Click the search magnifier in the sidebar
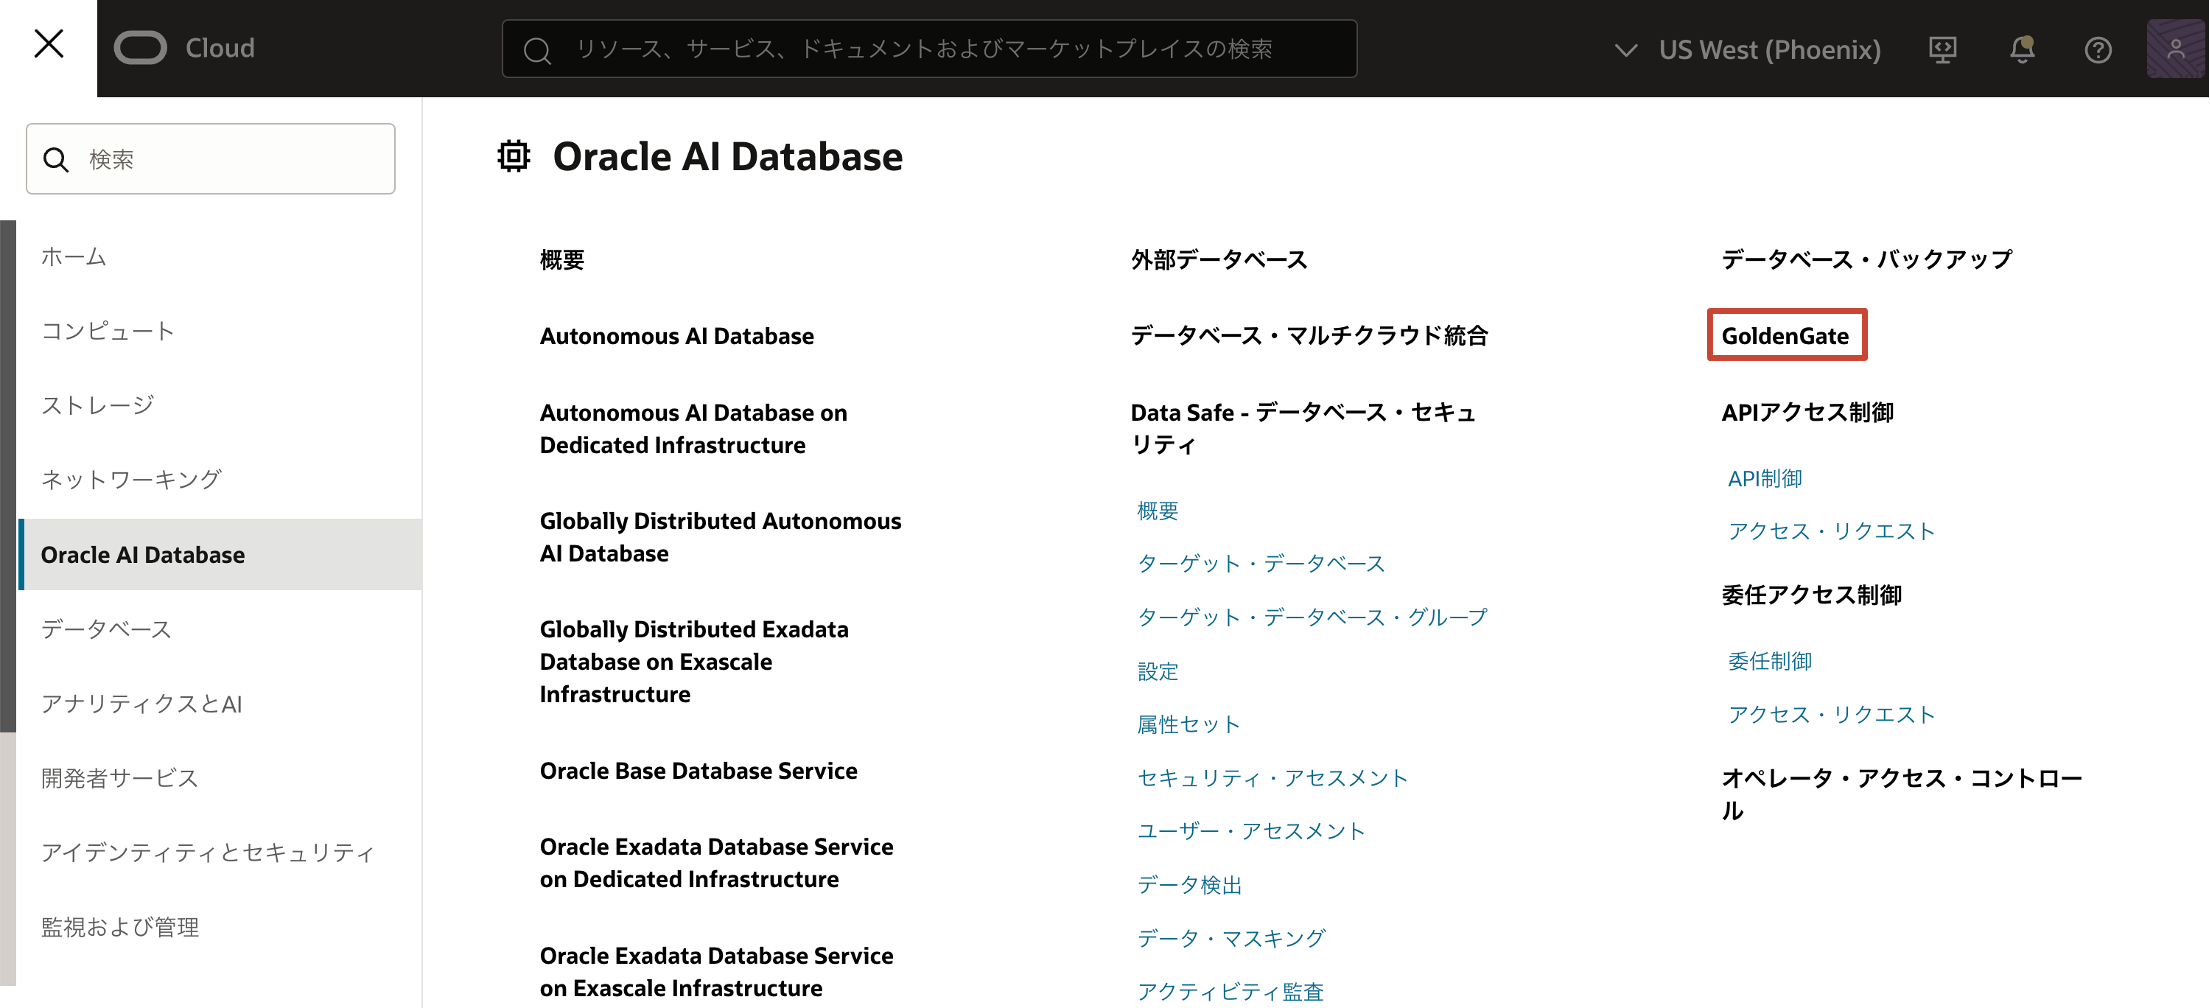Viewport: 2210px width, 1008px height. 57,158
